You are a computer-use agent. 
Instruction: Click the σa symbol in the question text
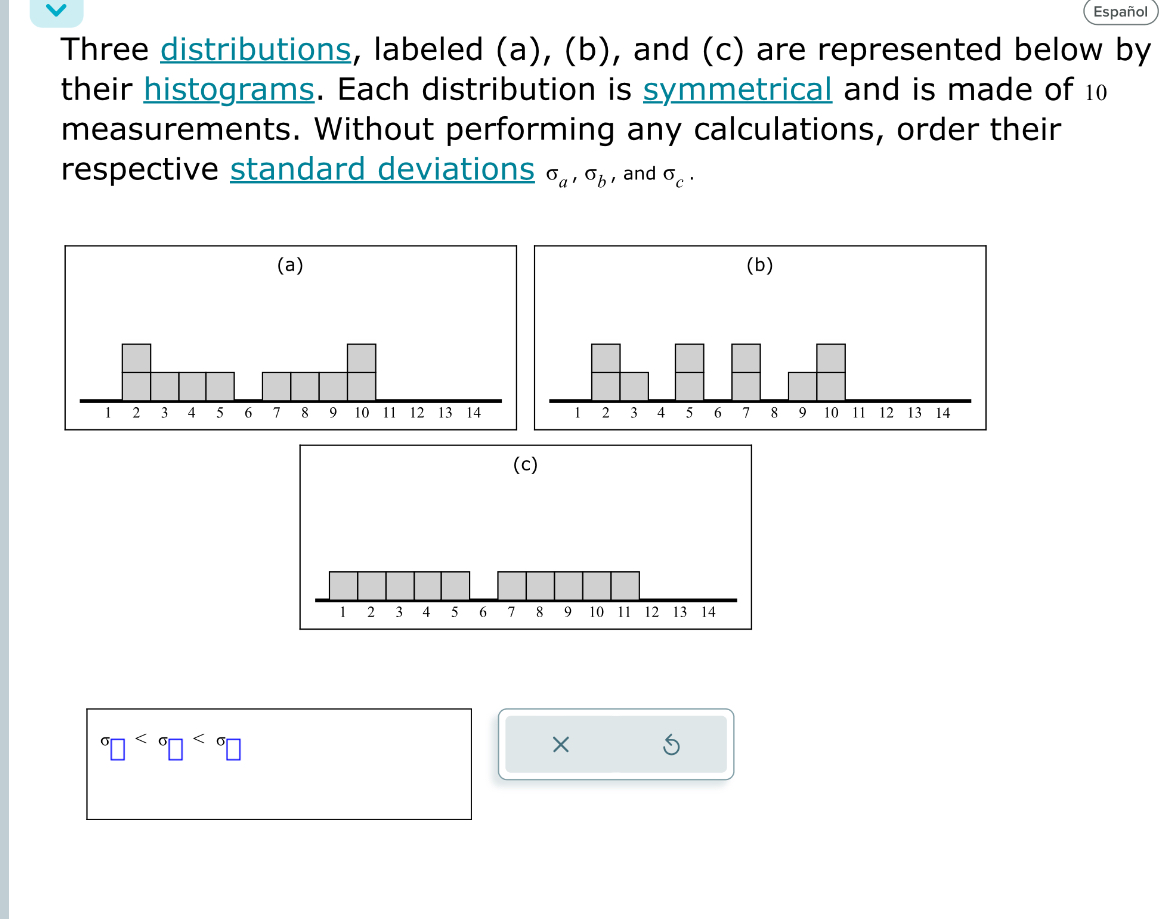(x=554, y=176)
